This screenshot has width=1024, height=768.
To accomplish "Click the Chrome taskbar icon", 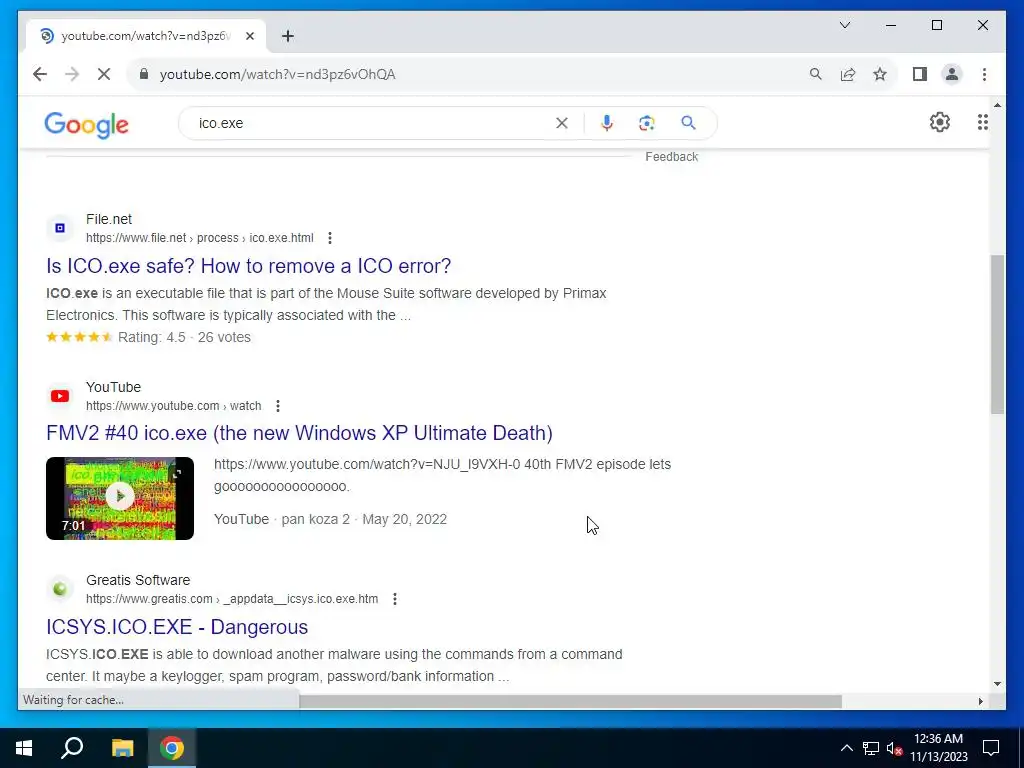I will point(172,748).
